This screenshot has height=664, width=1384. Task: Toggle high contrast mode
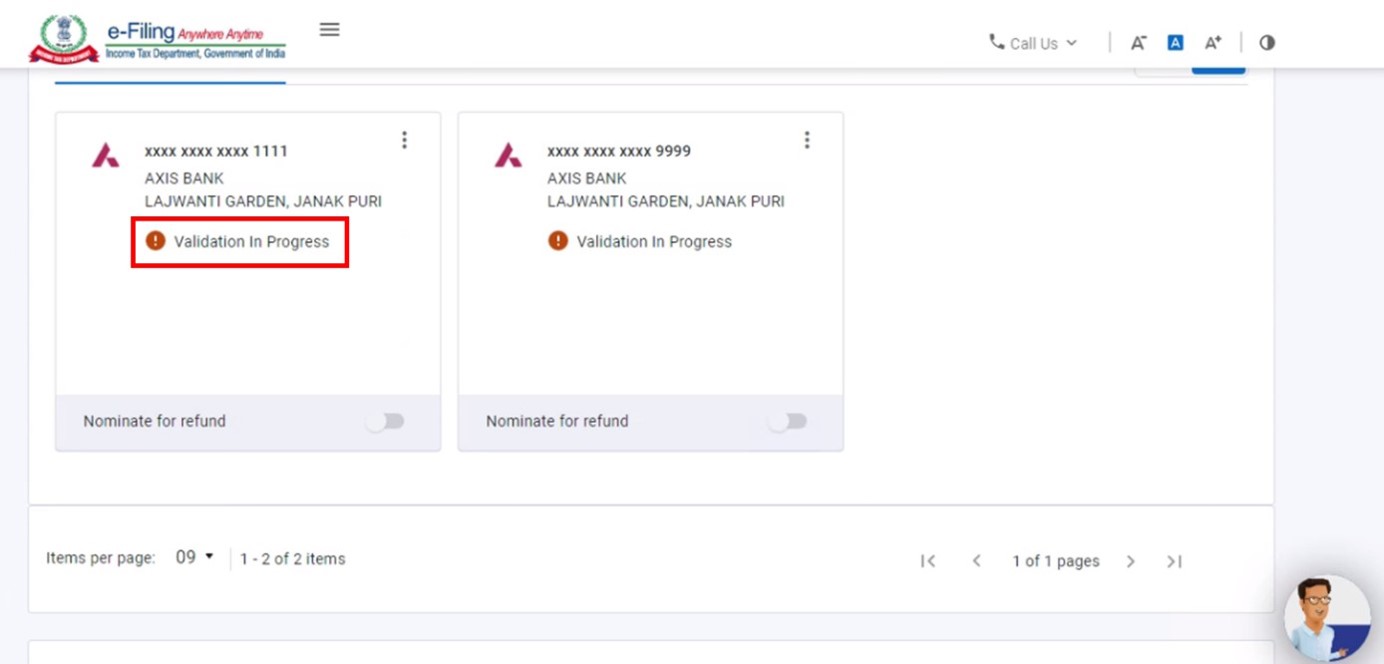[x=1267, y=43]
